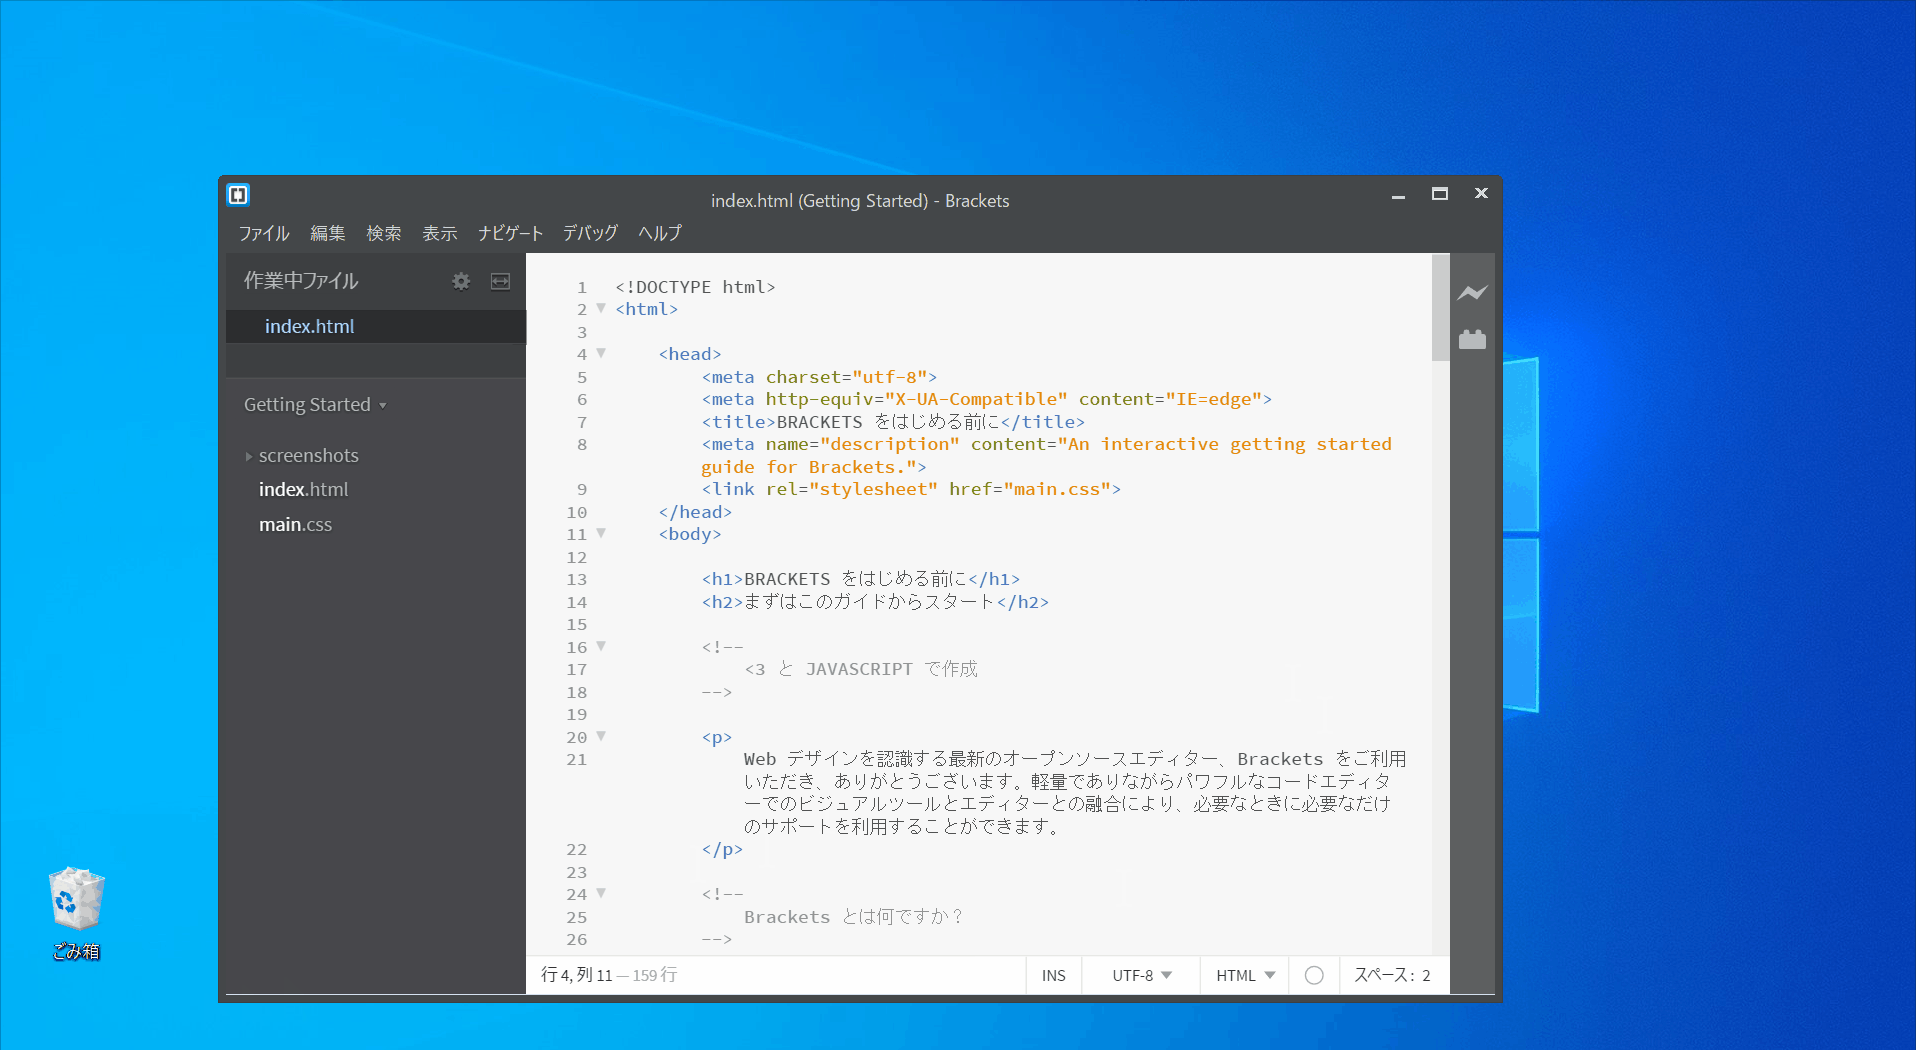Open the working files gear settings

pyautogui.click(x=461, y=281)
